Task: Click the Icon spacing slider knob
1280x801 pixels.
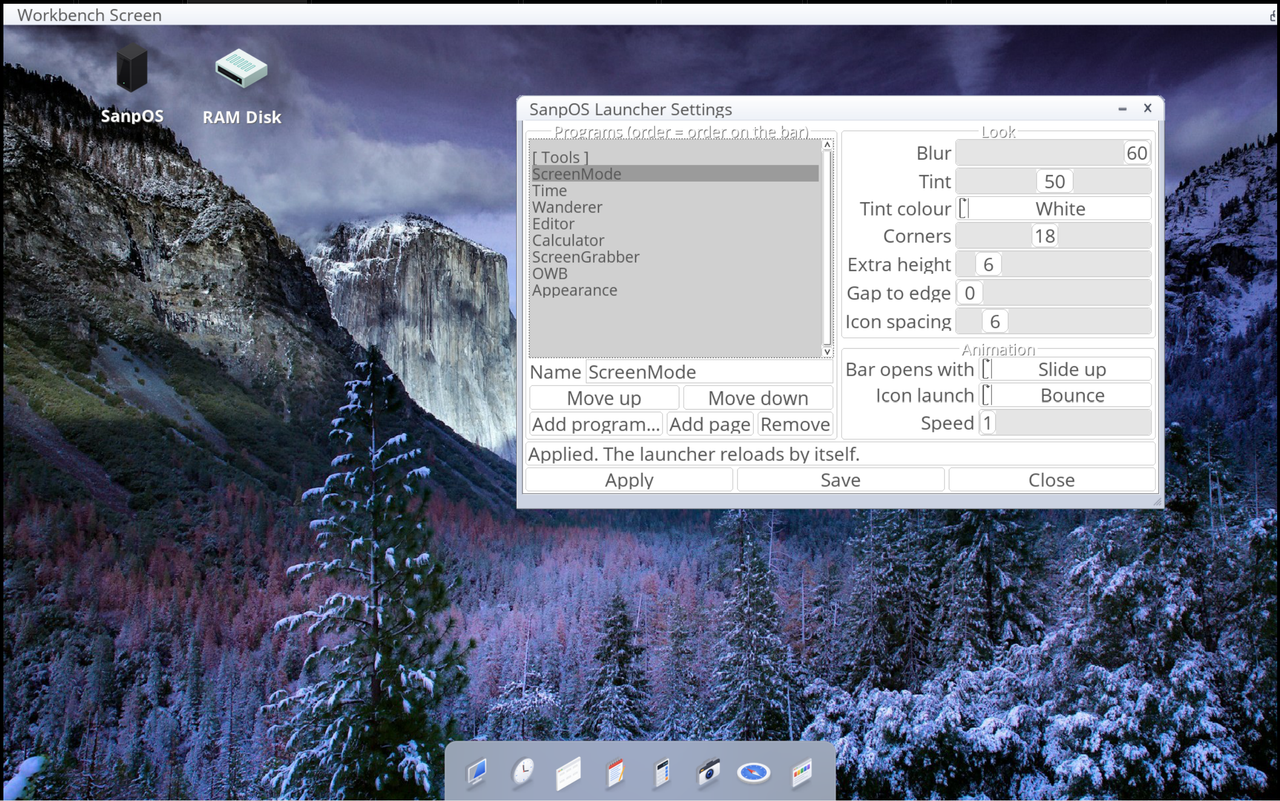Action: point(995,321)
